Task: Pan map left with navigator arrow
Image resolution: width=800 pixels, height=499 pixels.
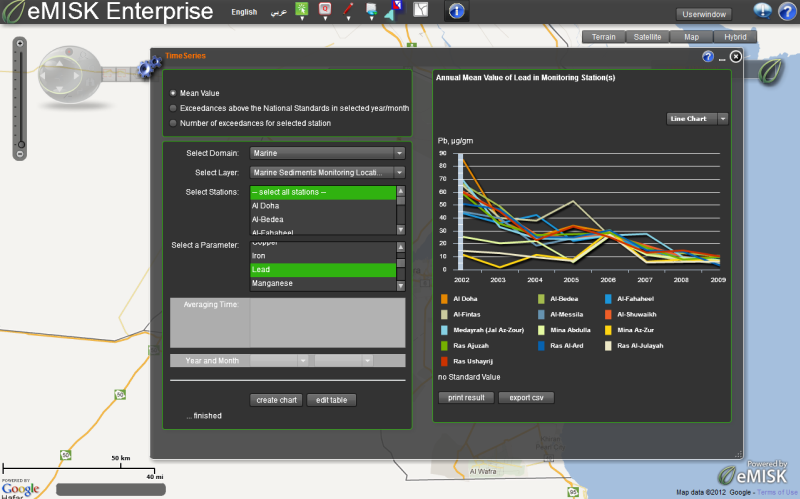Action: click(x=43, y=76)
